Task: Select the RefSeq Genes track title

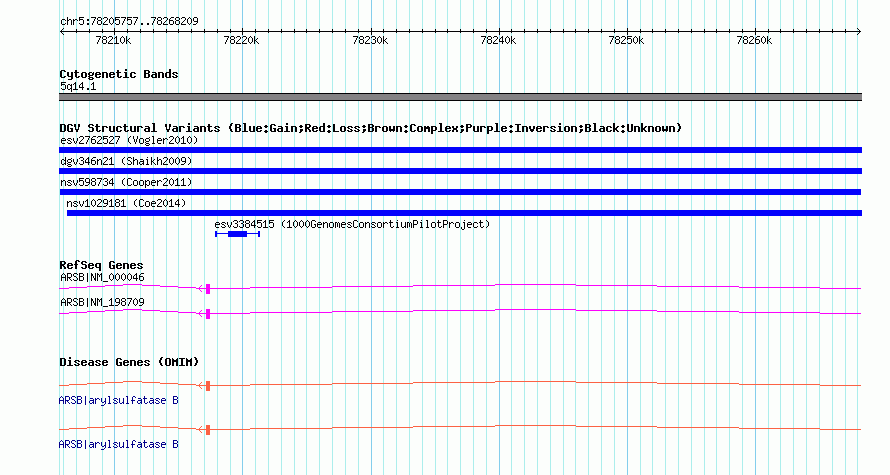Action: point(101,265)
